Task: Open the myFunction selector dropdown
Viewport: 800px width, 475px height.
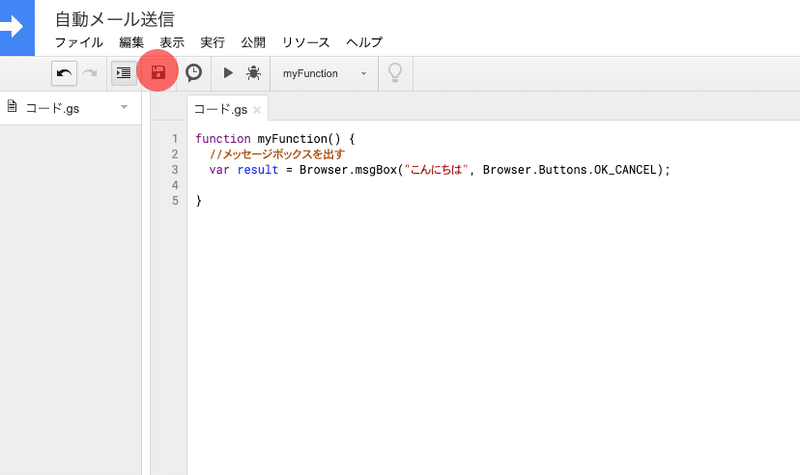Action: 324,73
